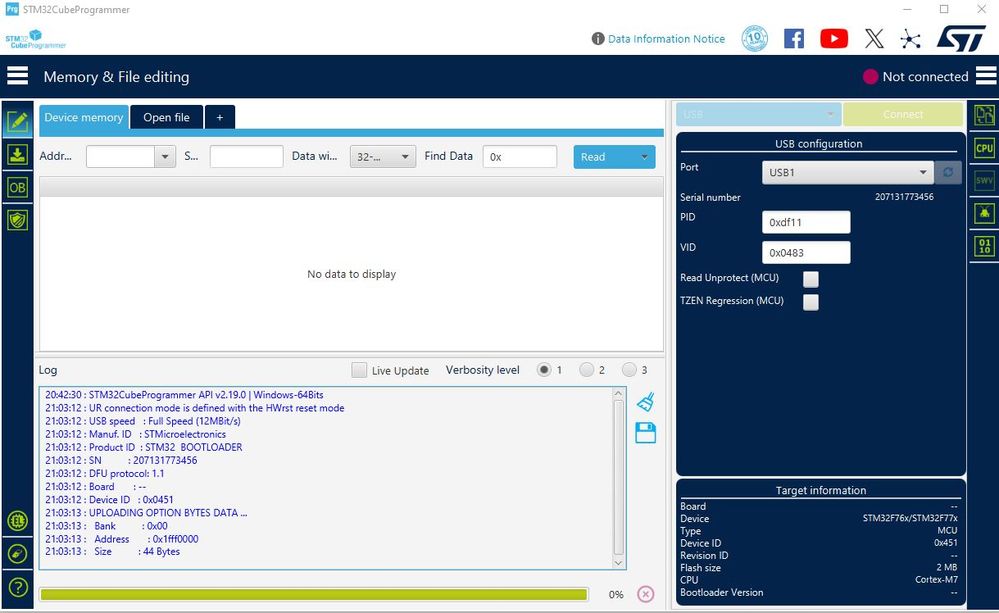Click log line 'Size : 44 Bytes'

coord(112,552)
